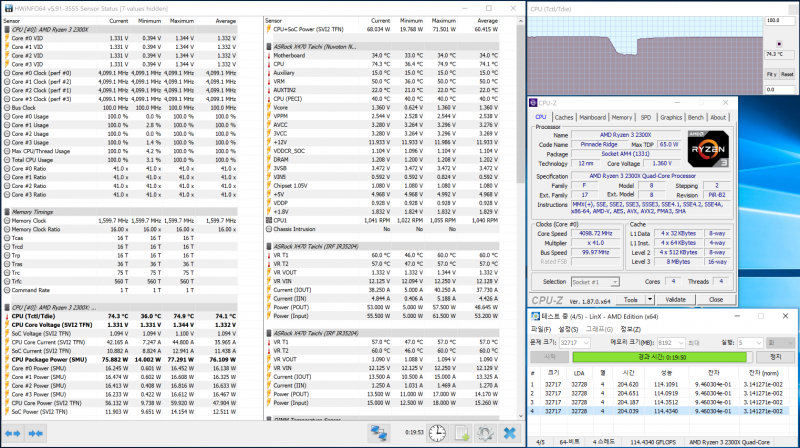This screenshot has width=800, height=448.
Task: Click the Close button in CPU-Z
Action: tap(715, 300)
